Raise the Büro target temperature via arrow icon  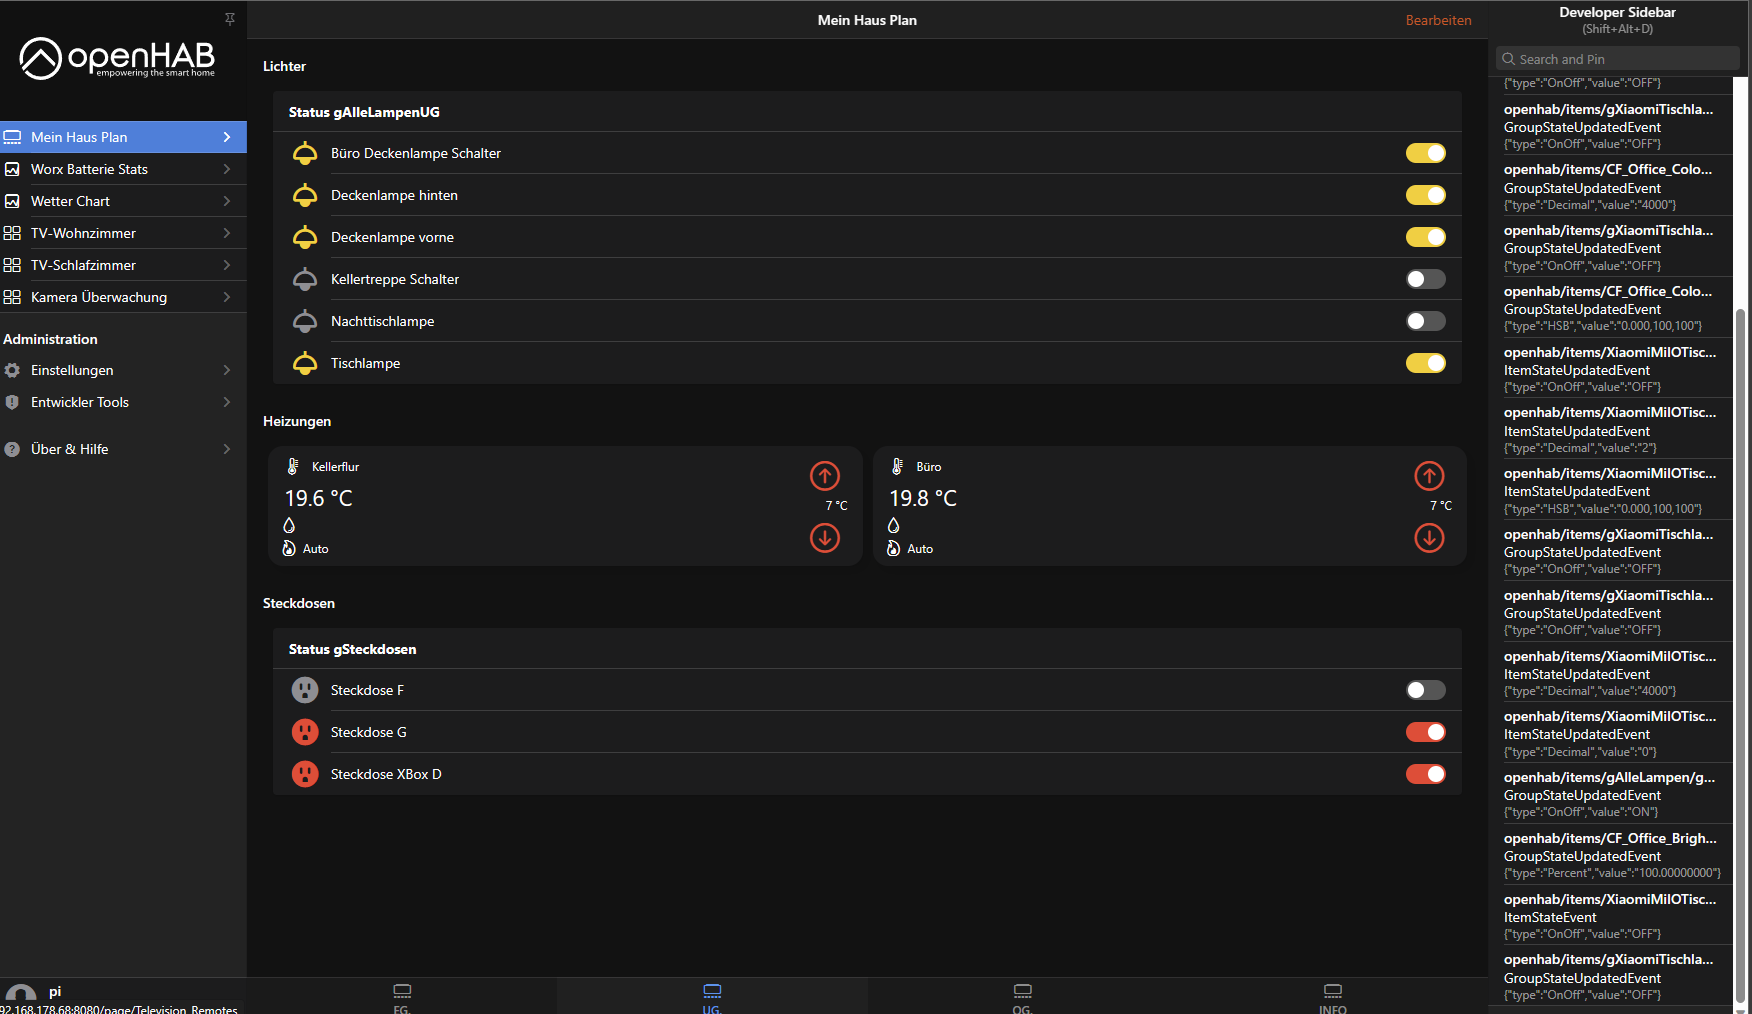(1429, 476)
